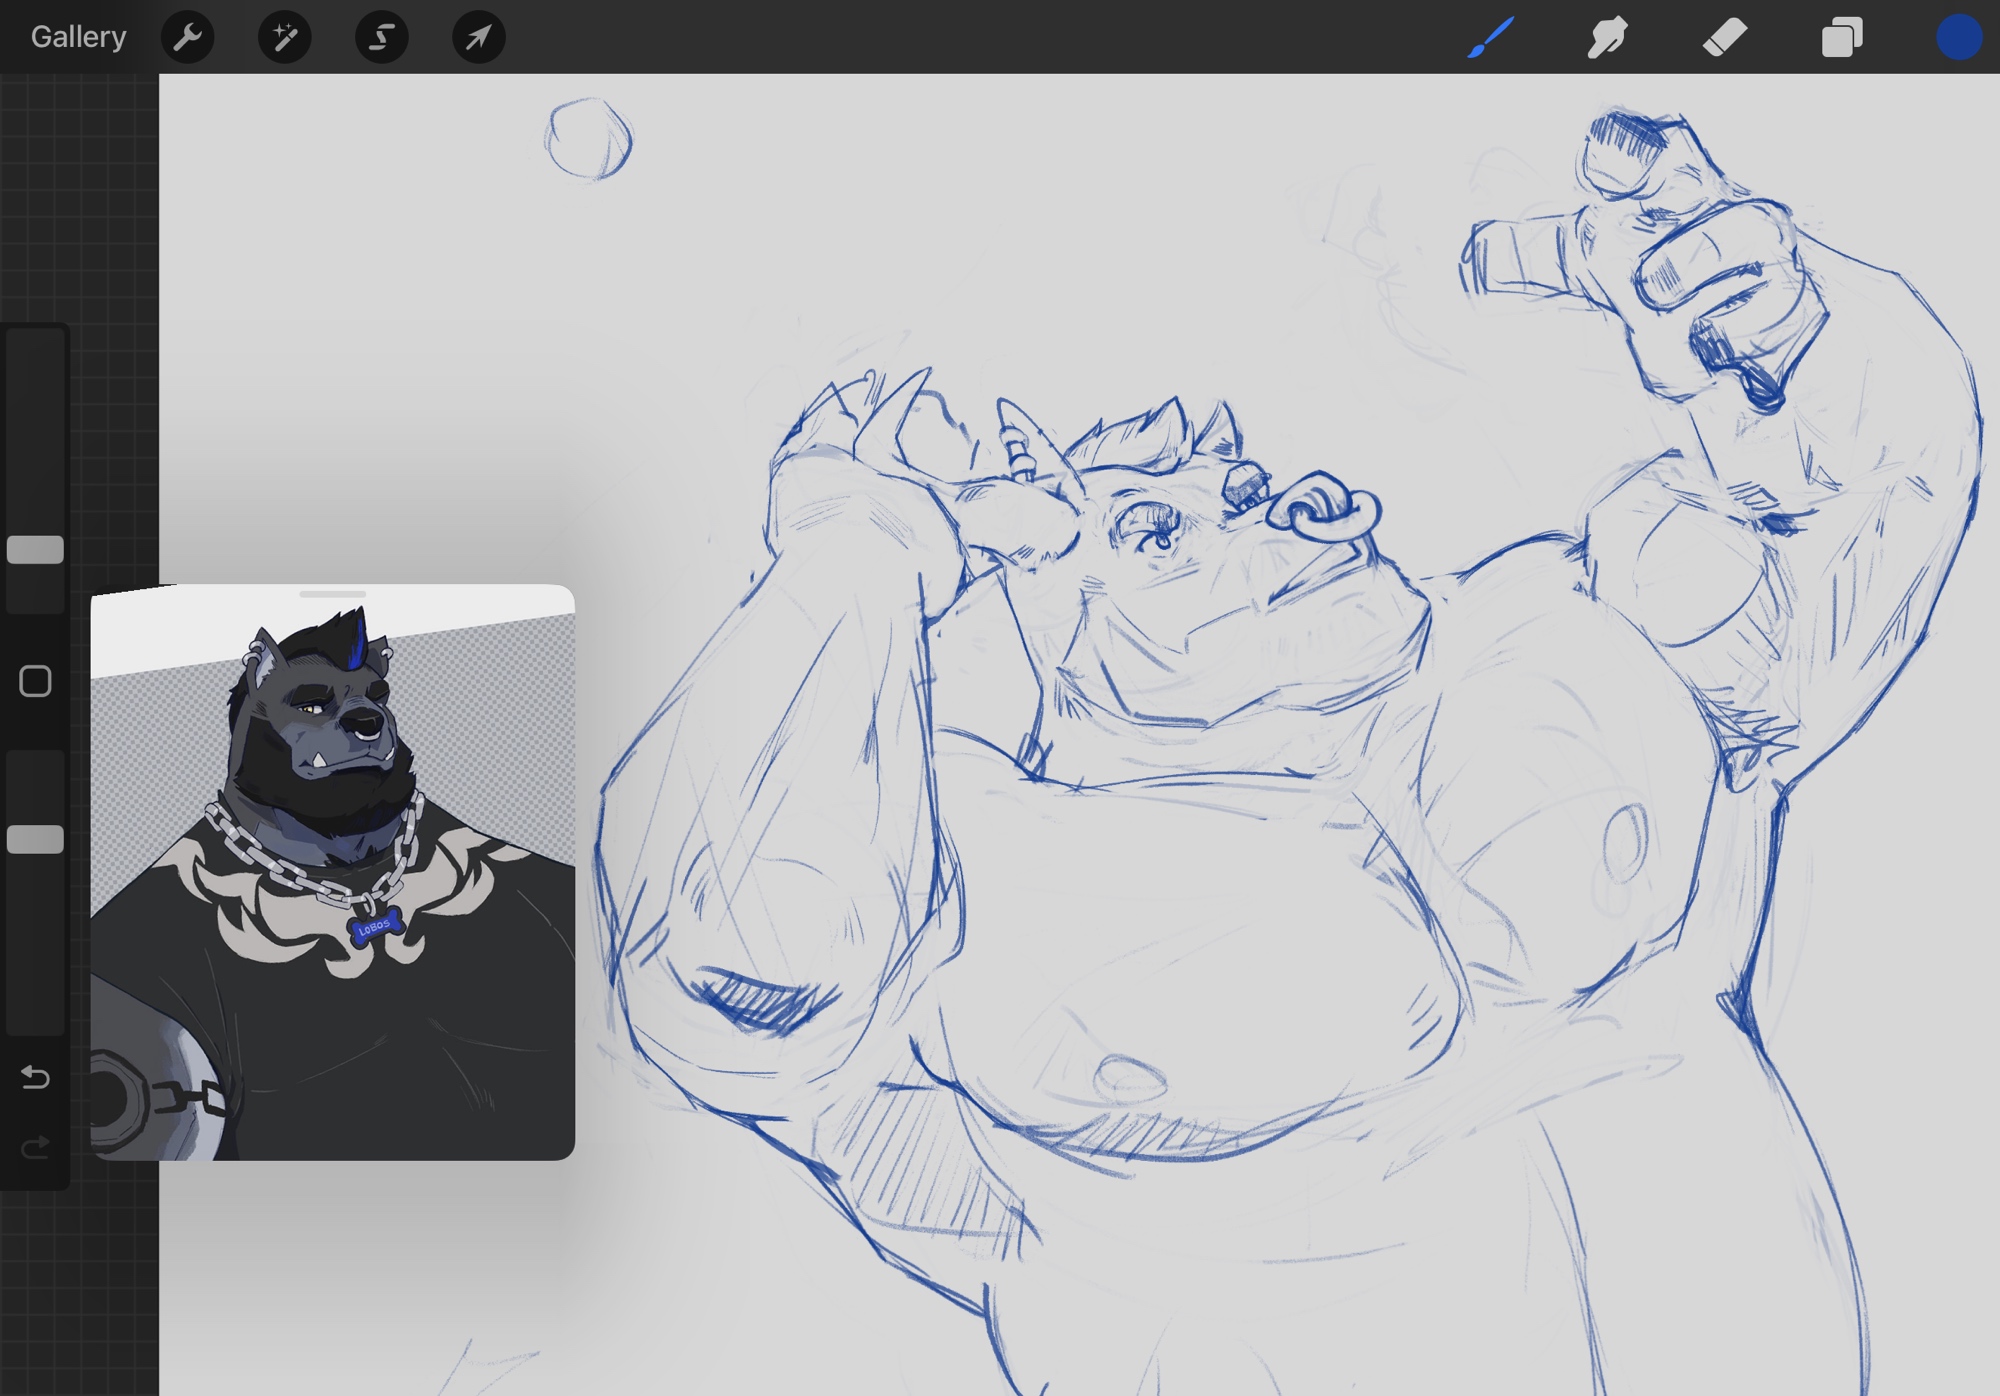Open the blue active color picker
The width and height of the screenshot is (2000, 1396).
coord(1958,37)
